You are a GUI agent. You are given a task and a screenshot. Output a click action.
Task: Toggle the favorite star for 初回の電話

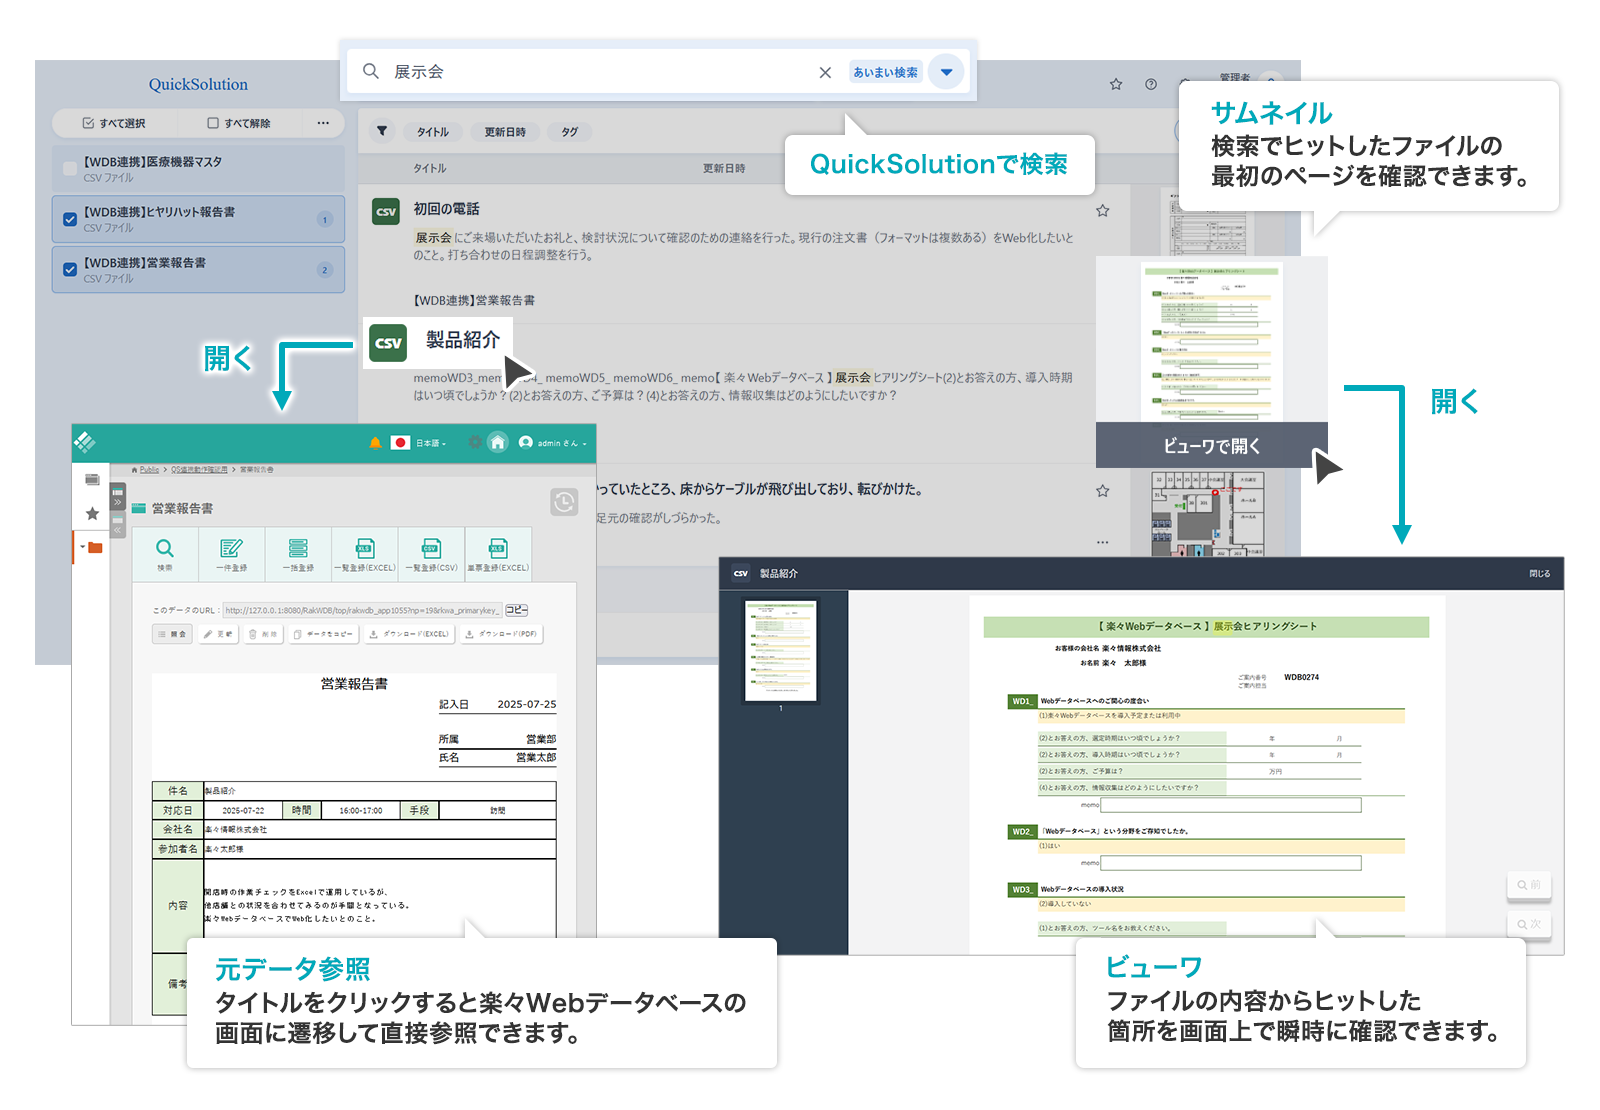[1103, 211]
